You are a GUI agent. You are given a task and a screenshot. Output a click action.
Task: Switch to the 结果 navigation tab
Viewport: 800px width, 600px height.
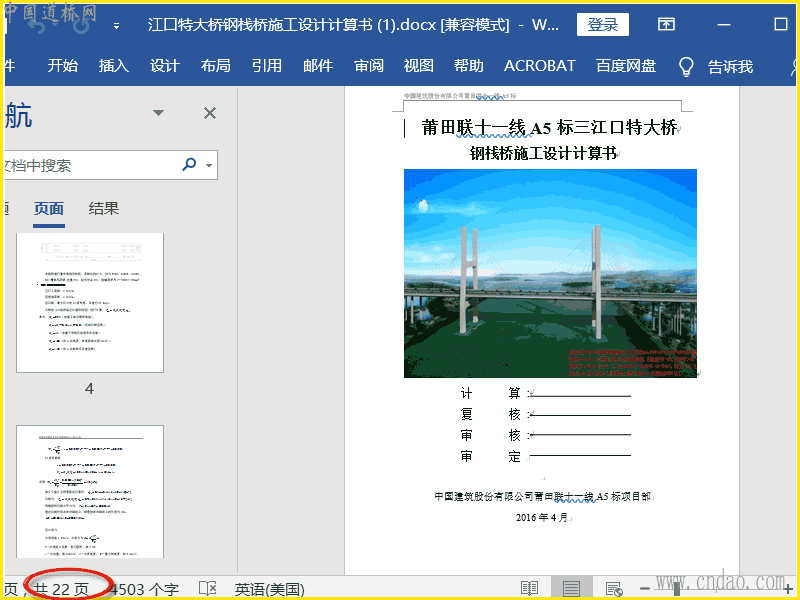click(104, 209)
